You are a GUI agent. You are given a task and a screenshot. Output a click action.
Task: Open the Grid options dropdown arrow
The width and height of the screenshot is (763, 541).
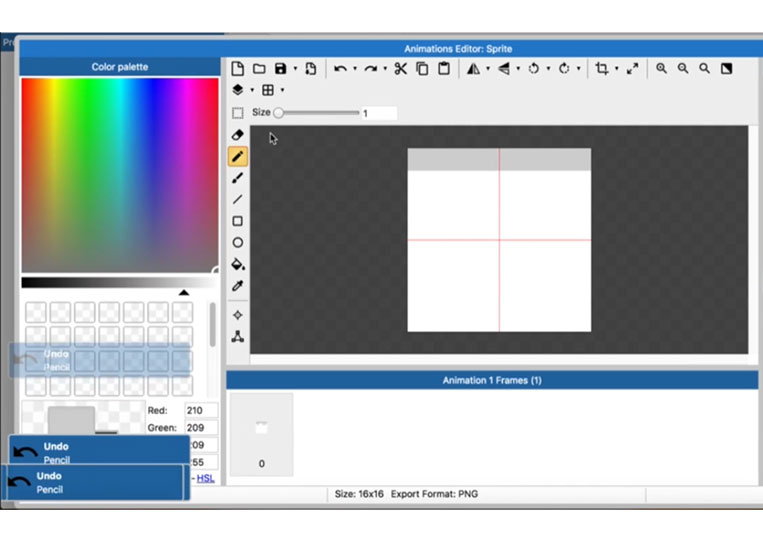click(282, 90)
